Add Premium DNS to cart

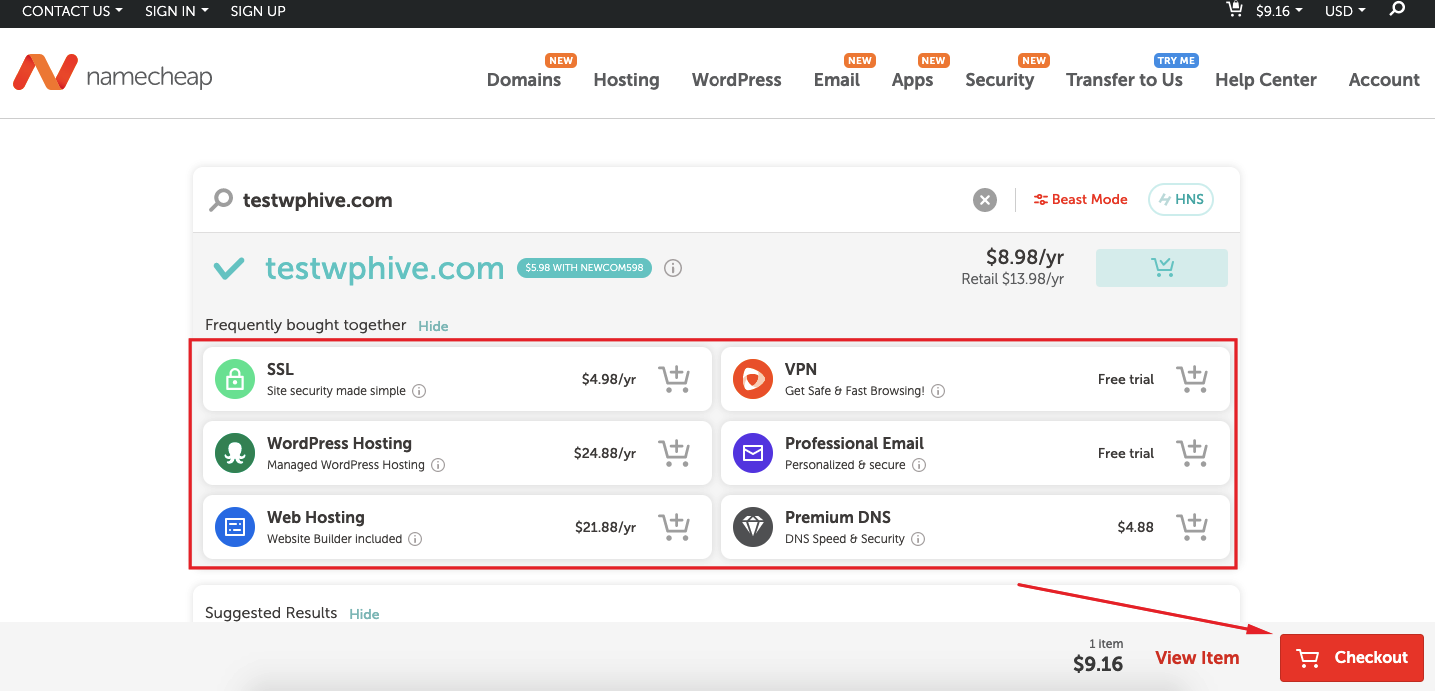(x=1192, y=527)
